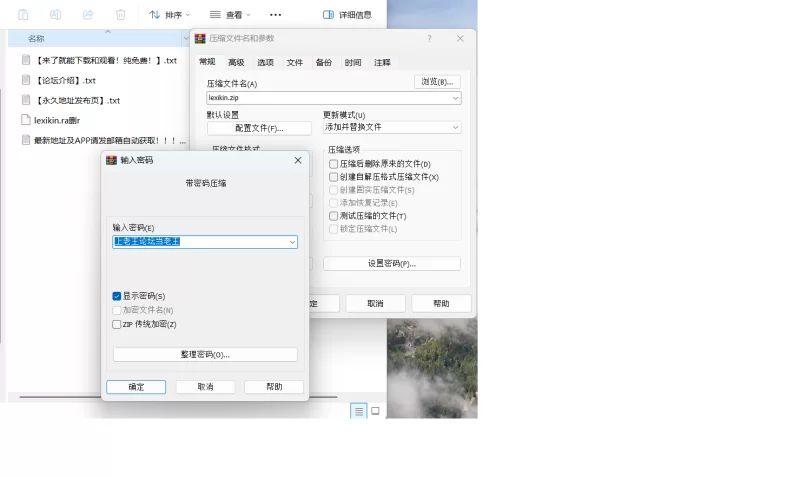
Task: Open the 更新模式 dropdown list
Action: (x=455, y=127)
